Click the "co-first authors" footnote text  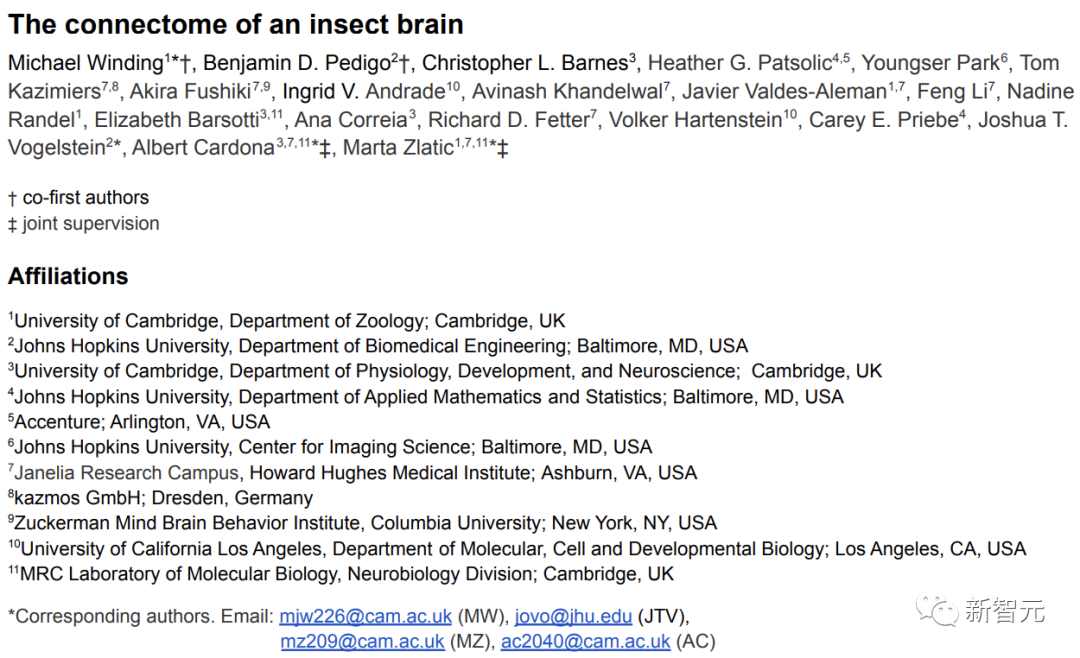pyautogui.click(x=85, y=197)
